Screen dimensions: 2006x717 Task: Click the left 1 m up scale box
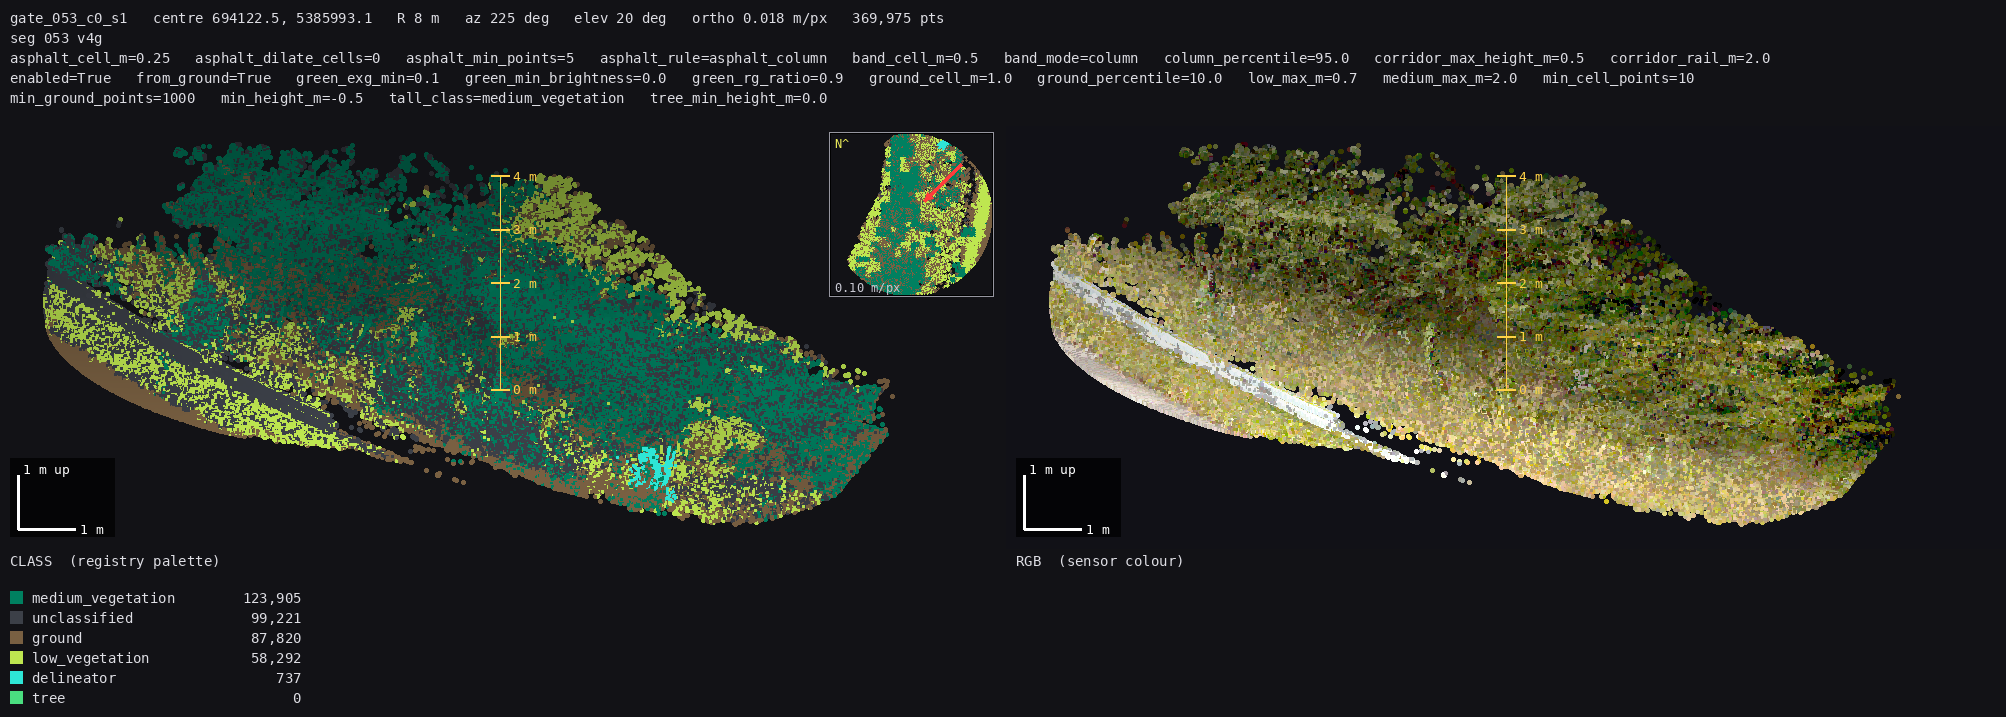(x=62, y=497)
